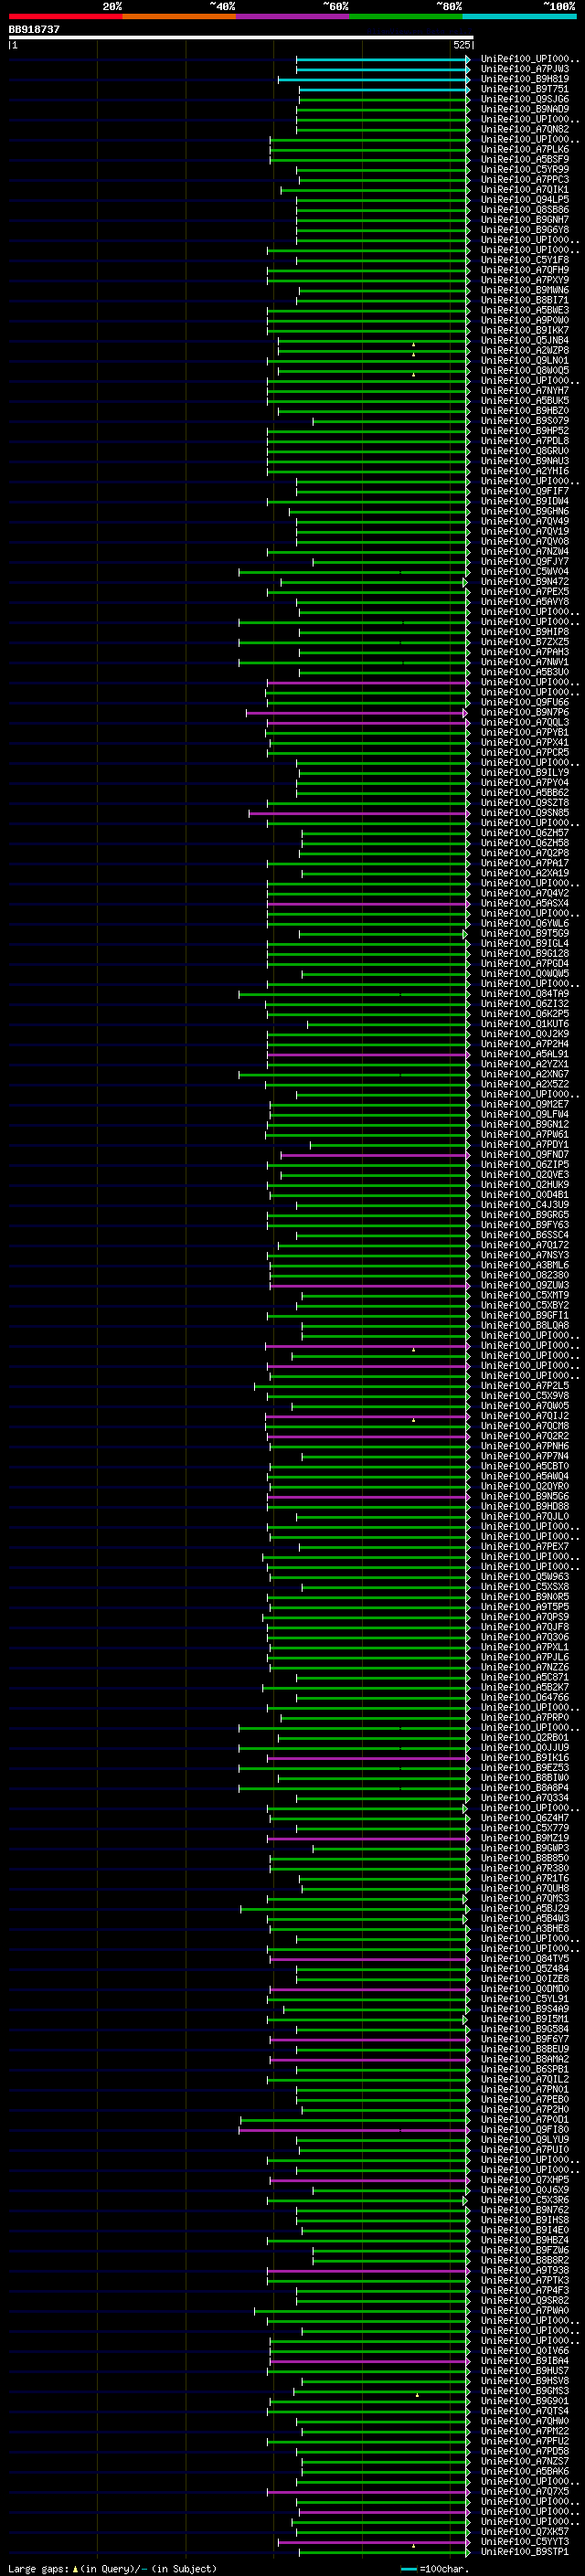Click the cyan ~100% legend bar

tap(520, 16)
